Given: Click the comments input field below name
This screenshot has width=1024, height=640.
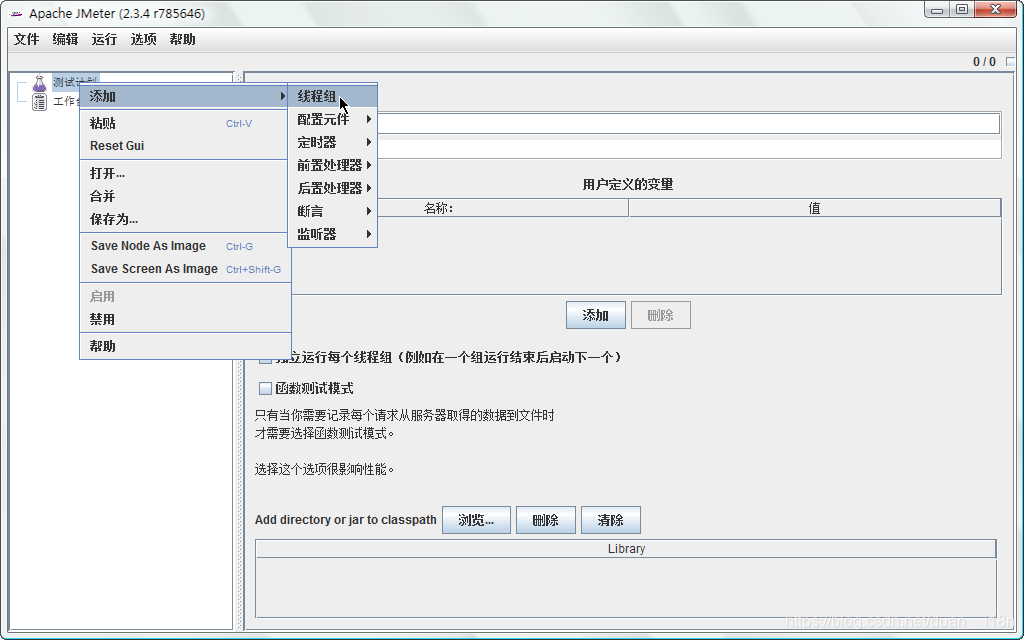Looking at the screenshot, I should pyautogui.click(x=688, y=149).
